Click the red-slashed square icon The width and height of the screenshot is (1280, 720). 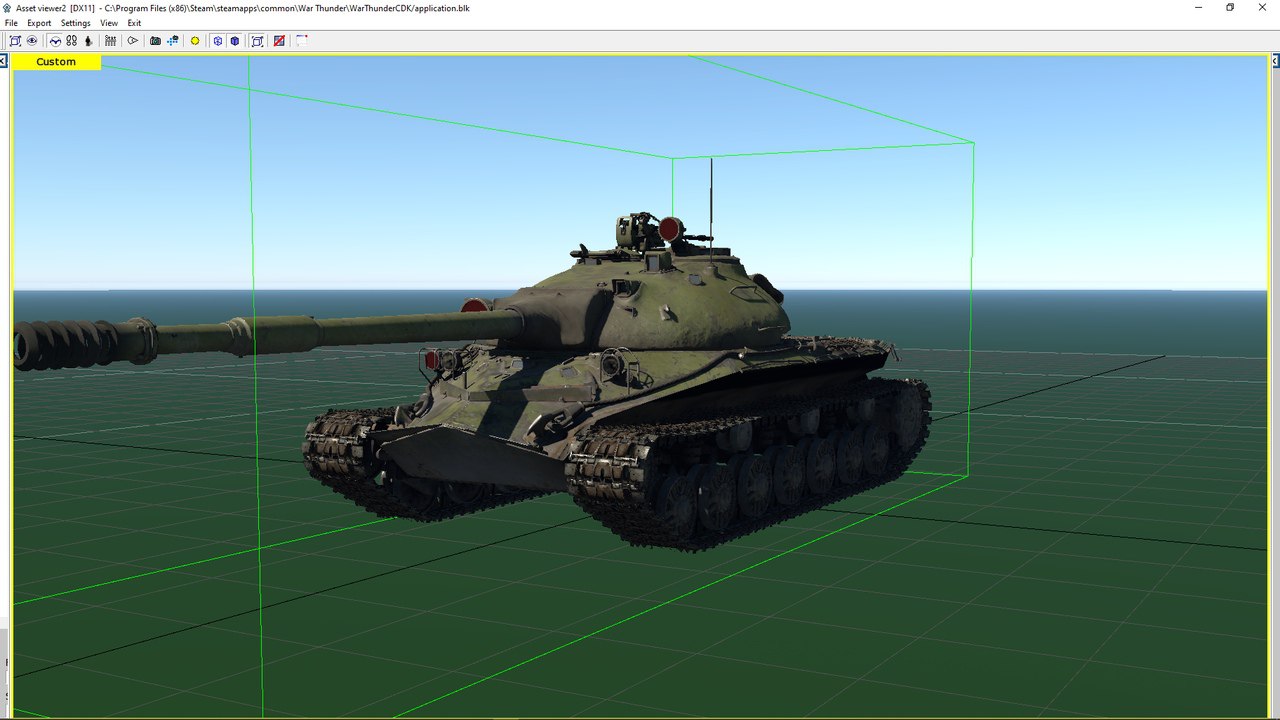click(279, 41)
